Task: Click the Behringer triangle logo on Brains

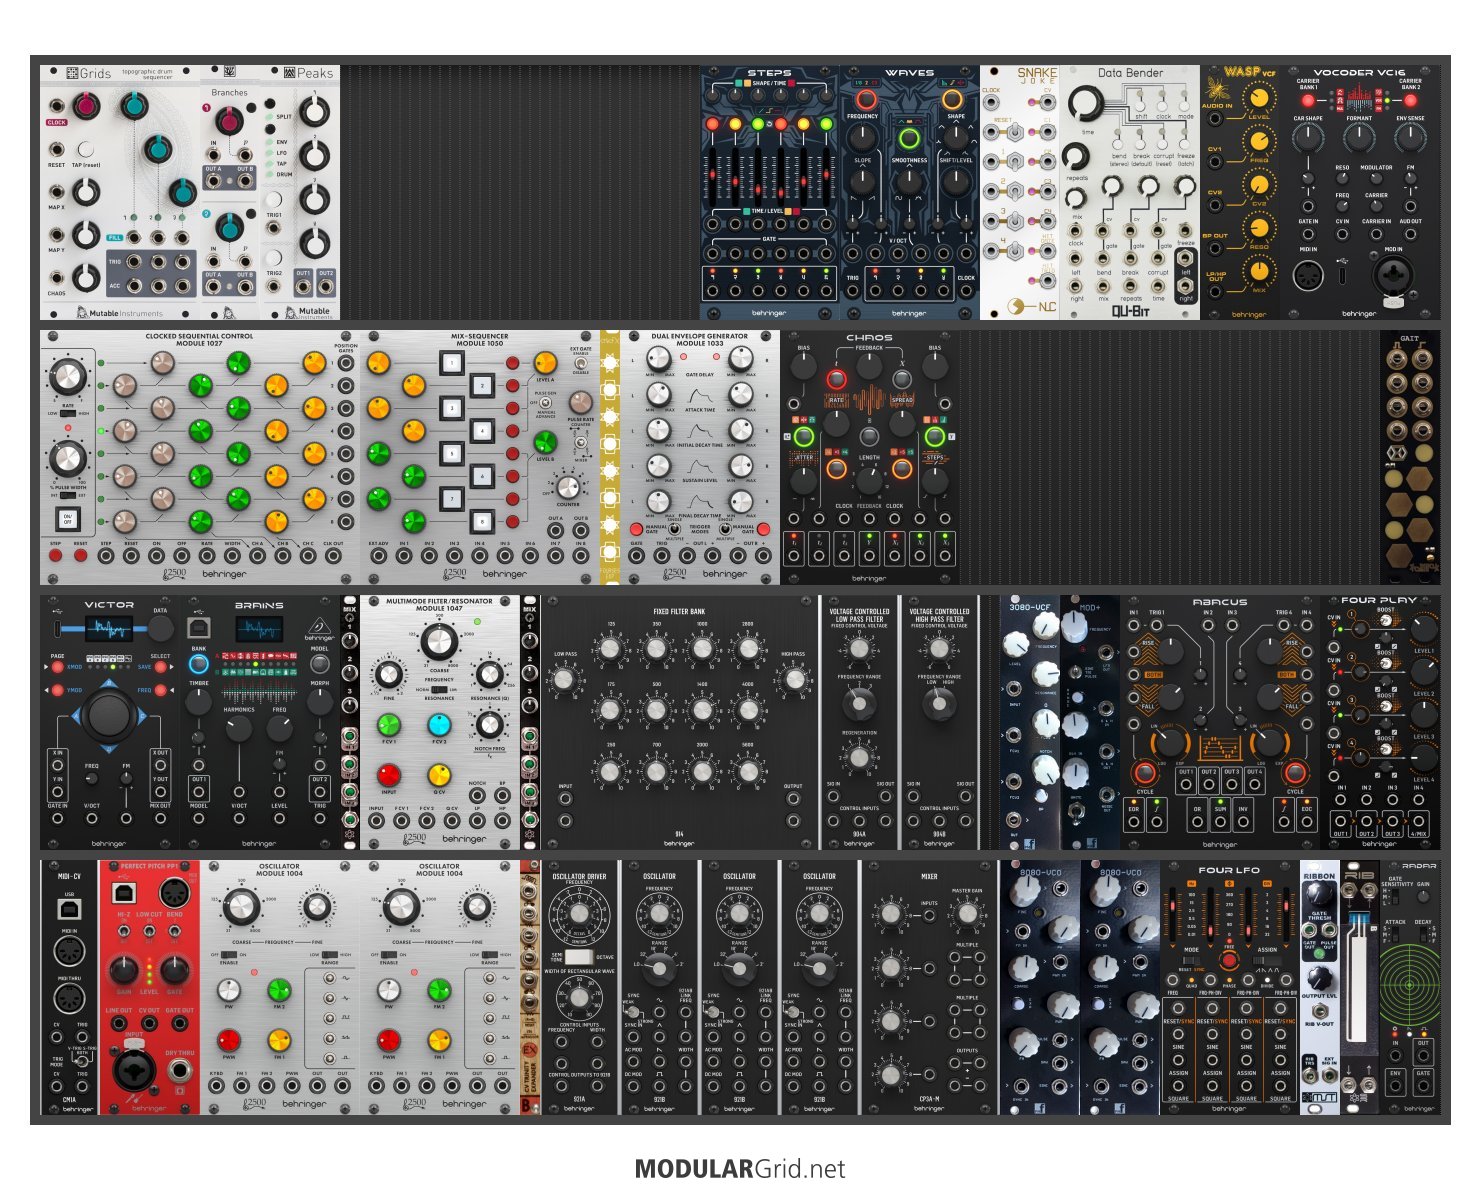Action: (x=320, y=626)
